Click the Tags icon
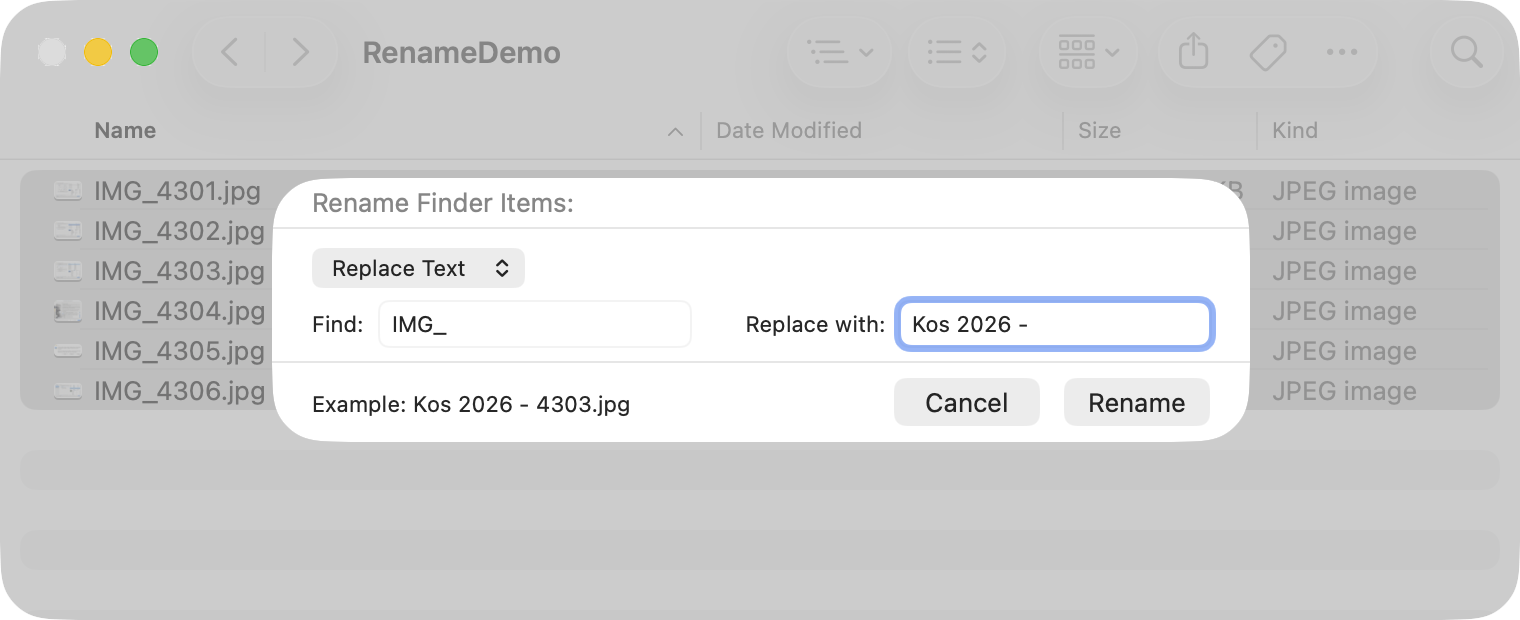The image size is (1520, 620). pyautogui.click(x=1268, y=52)
